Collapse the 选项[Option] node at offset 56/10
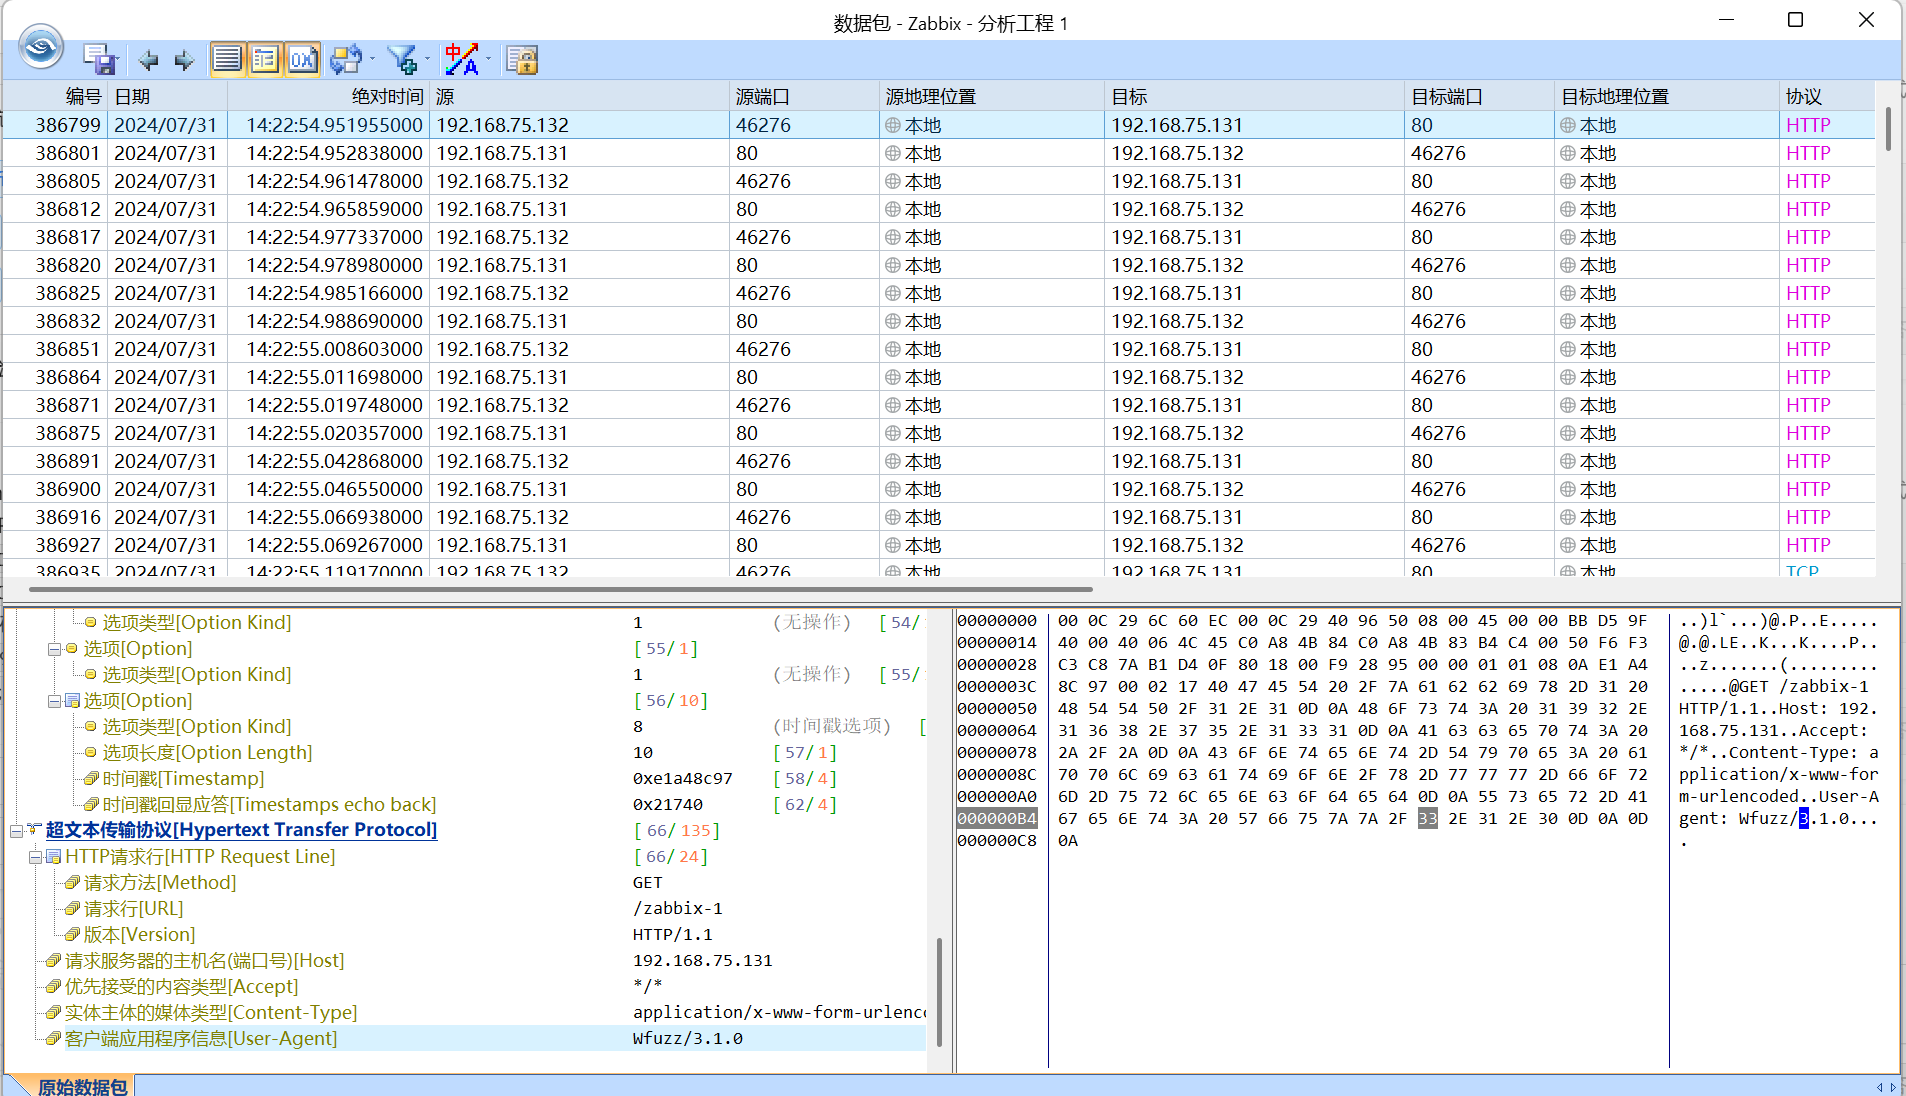Viewport: 1906px width, 1096px height. [x=54, y=700]
